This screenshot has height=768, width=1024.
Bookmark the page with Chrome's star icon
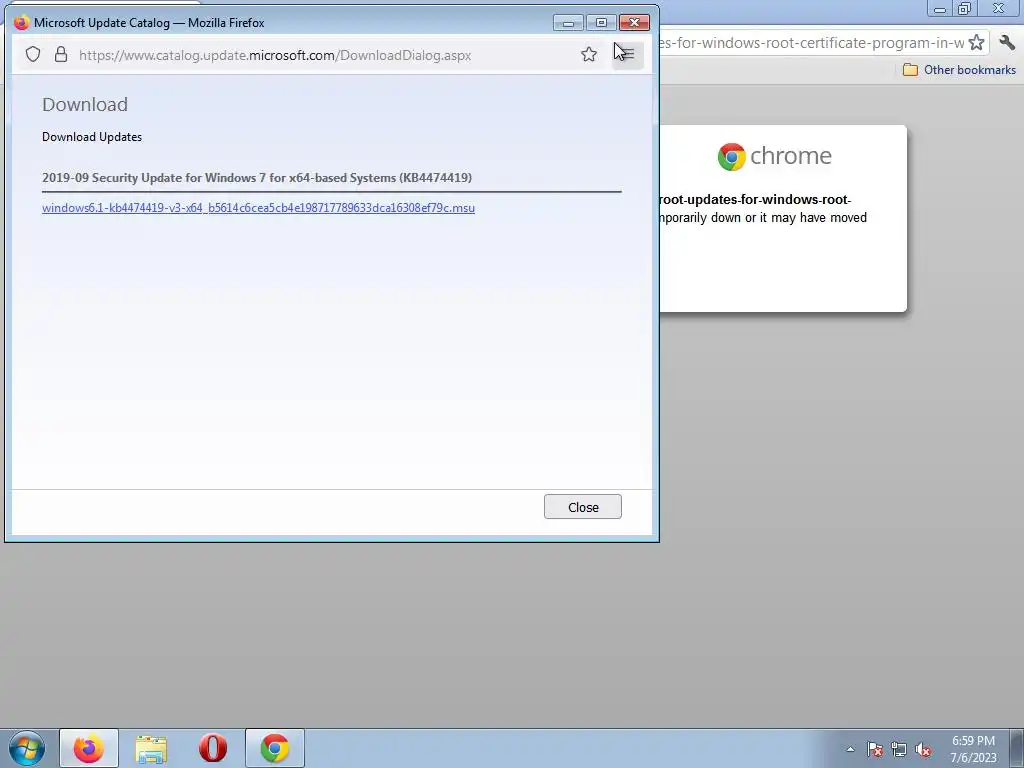976,42
